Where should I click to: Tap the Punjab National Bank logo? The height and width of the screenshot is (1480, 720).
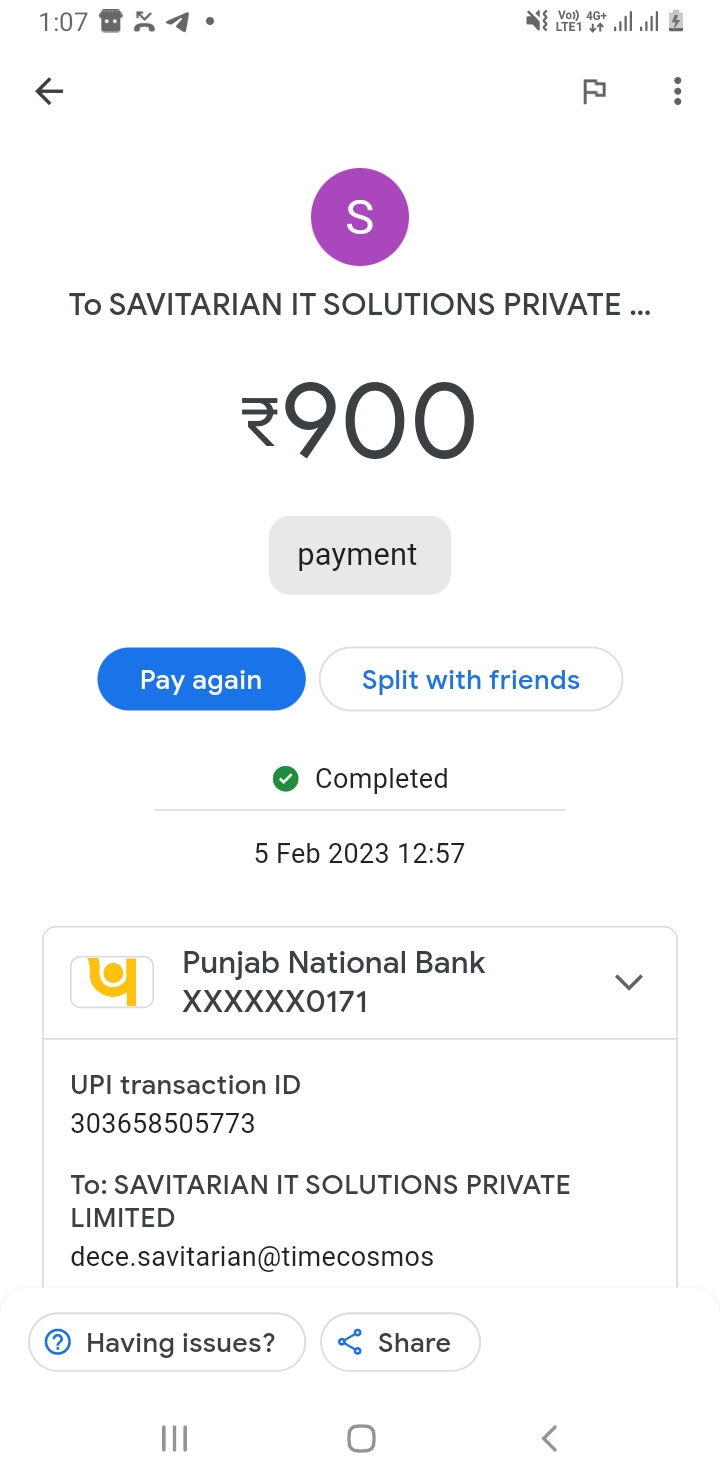click(112, 981)
